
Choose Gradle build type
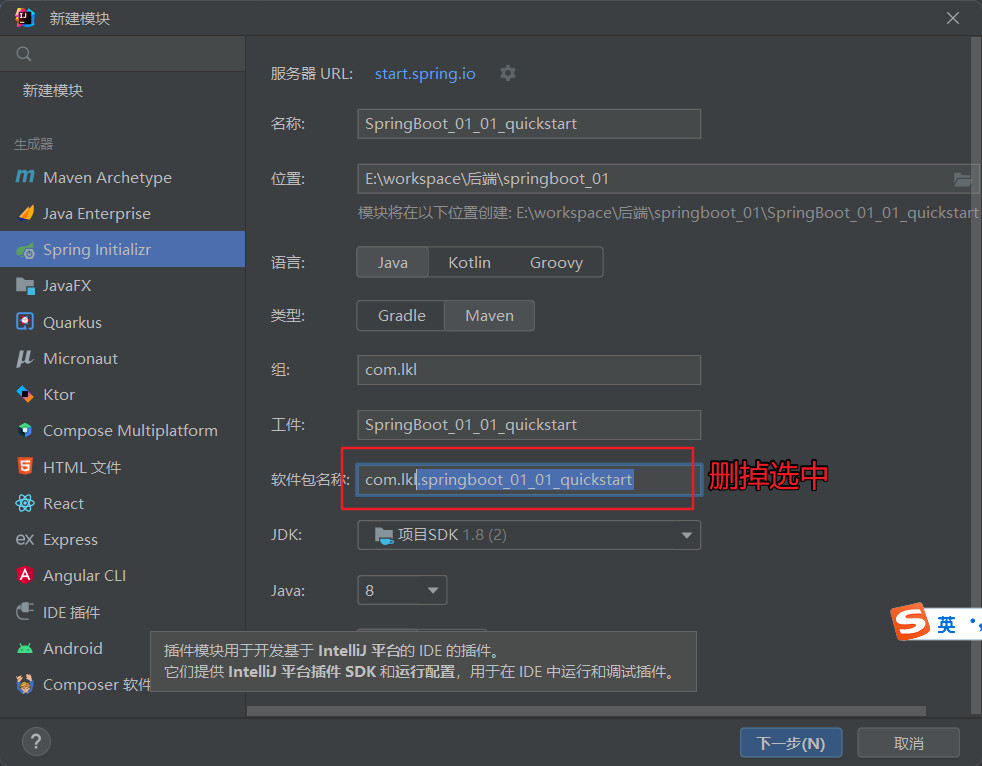[x=401, y=316]
